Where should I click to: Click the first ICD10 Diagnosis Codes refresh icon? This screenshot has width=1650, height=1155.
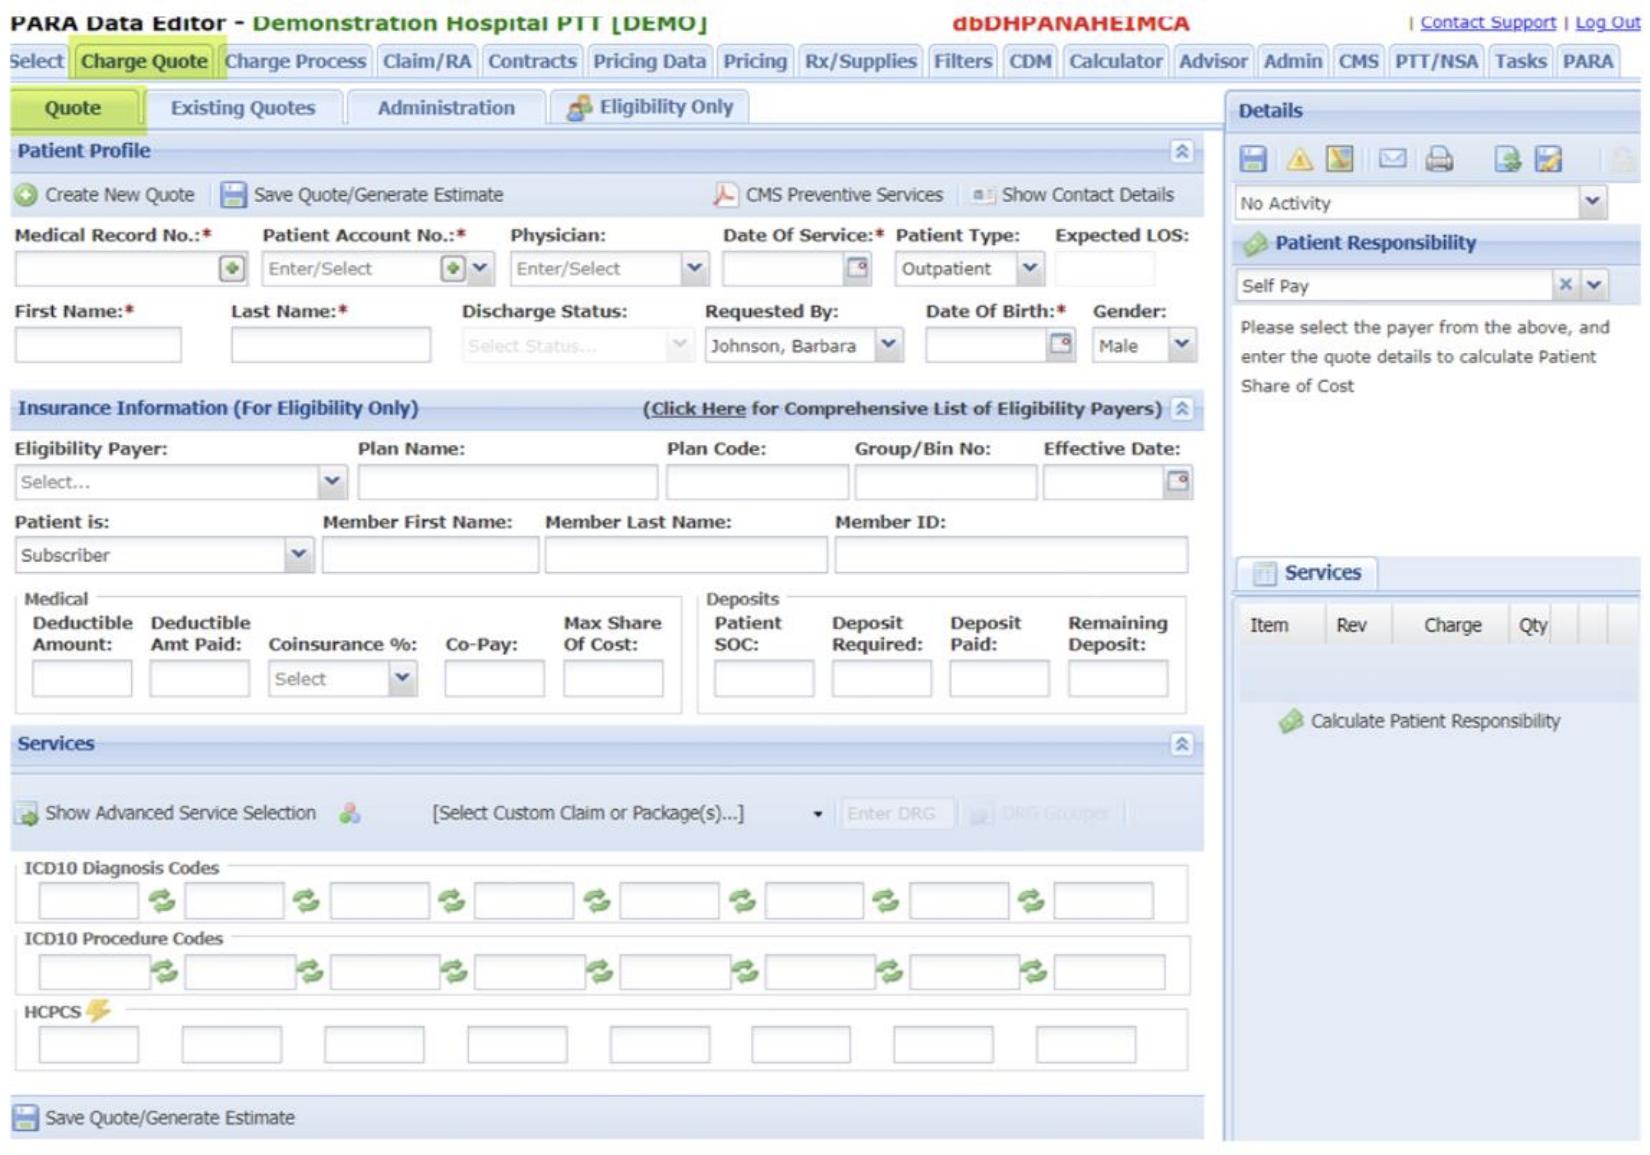[162, 901]
